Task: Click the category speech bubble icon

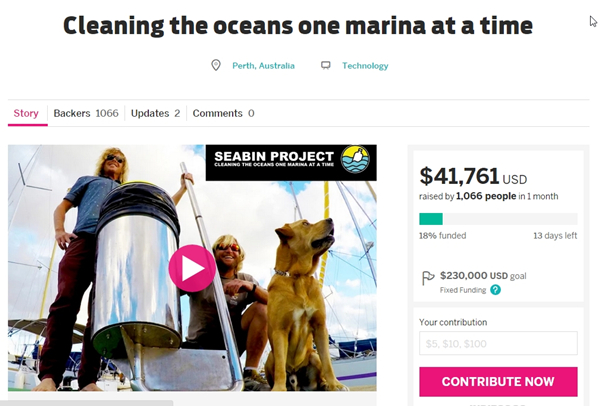Action: 326,65
